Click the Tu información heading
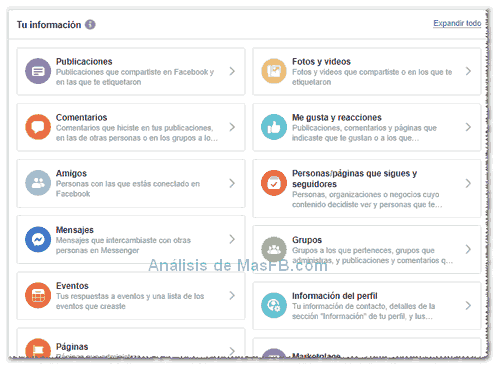The height and width of the screenshot is (370, 500). click(x=49, y=25)
